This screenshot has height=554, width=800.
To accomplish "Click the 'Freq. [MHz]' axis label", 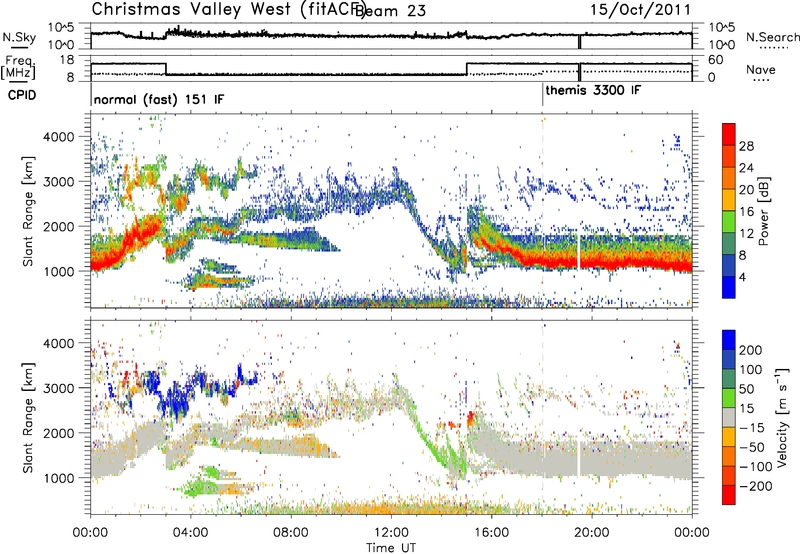I will coord(18,67).
